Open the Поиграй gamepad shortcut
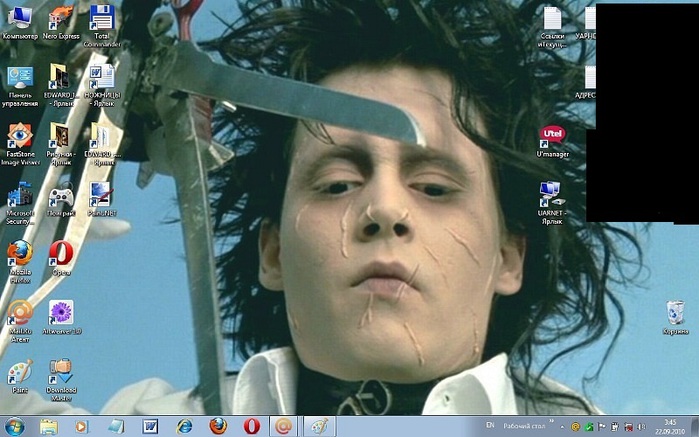Image resolution: width=699 pixels, height=437 pixels. [x=61, y=201]
